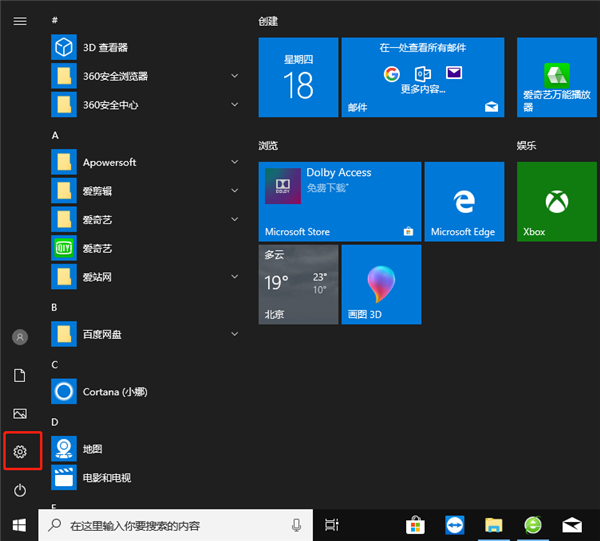Open File Explorer from the taskbar

point(494,525)
